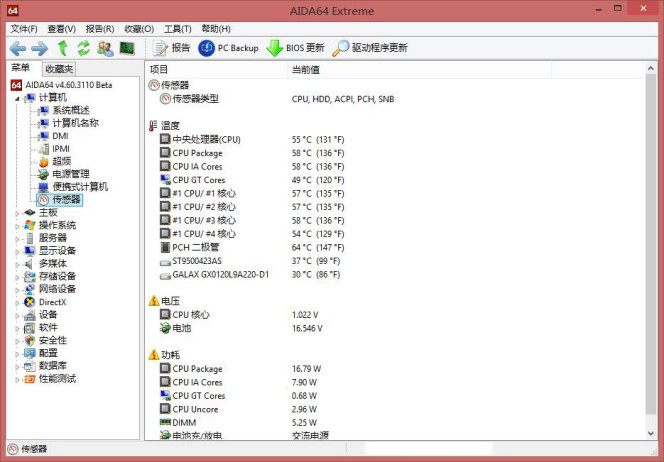Click the 安全性 shield icon
Image resolution: width=664 pixels, height=462 pixels.
pos(30,340)
